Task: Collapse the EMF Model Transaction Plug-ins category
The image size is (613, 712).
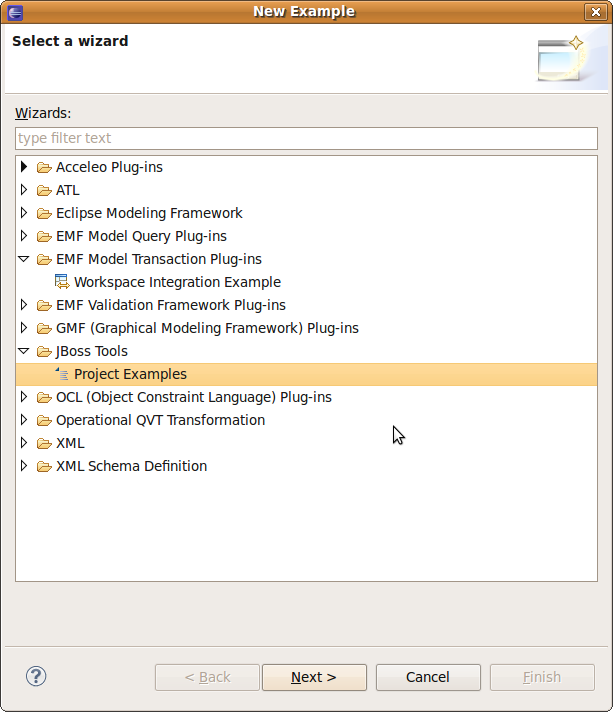Action: click(x=24, y=259)
